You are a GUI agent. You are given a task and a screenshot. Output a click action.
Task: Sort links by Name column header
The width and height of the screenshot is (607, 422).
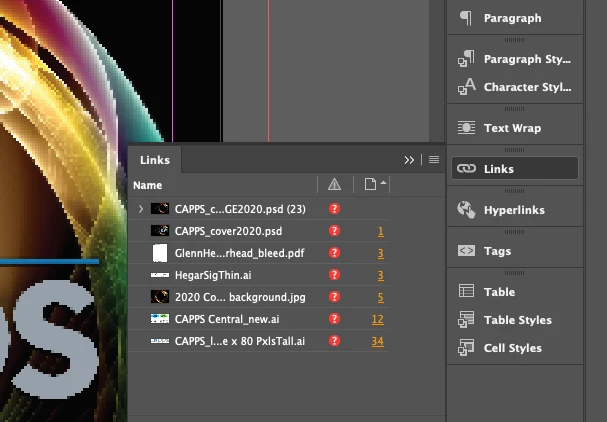tap(147, 185)
